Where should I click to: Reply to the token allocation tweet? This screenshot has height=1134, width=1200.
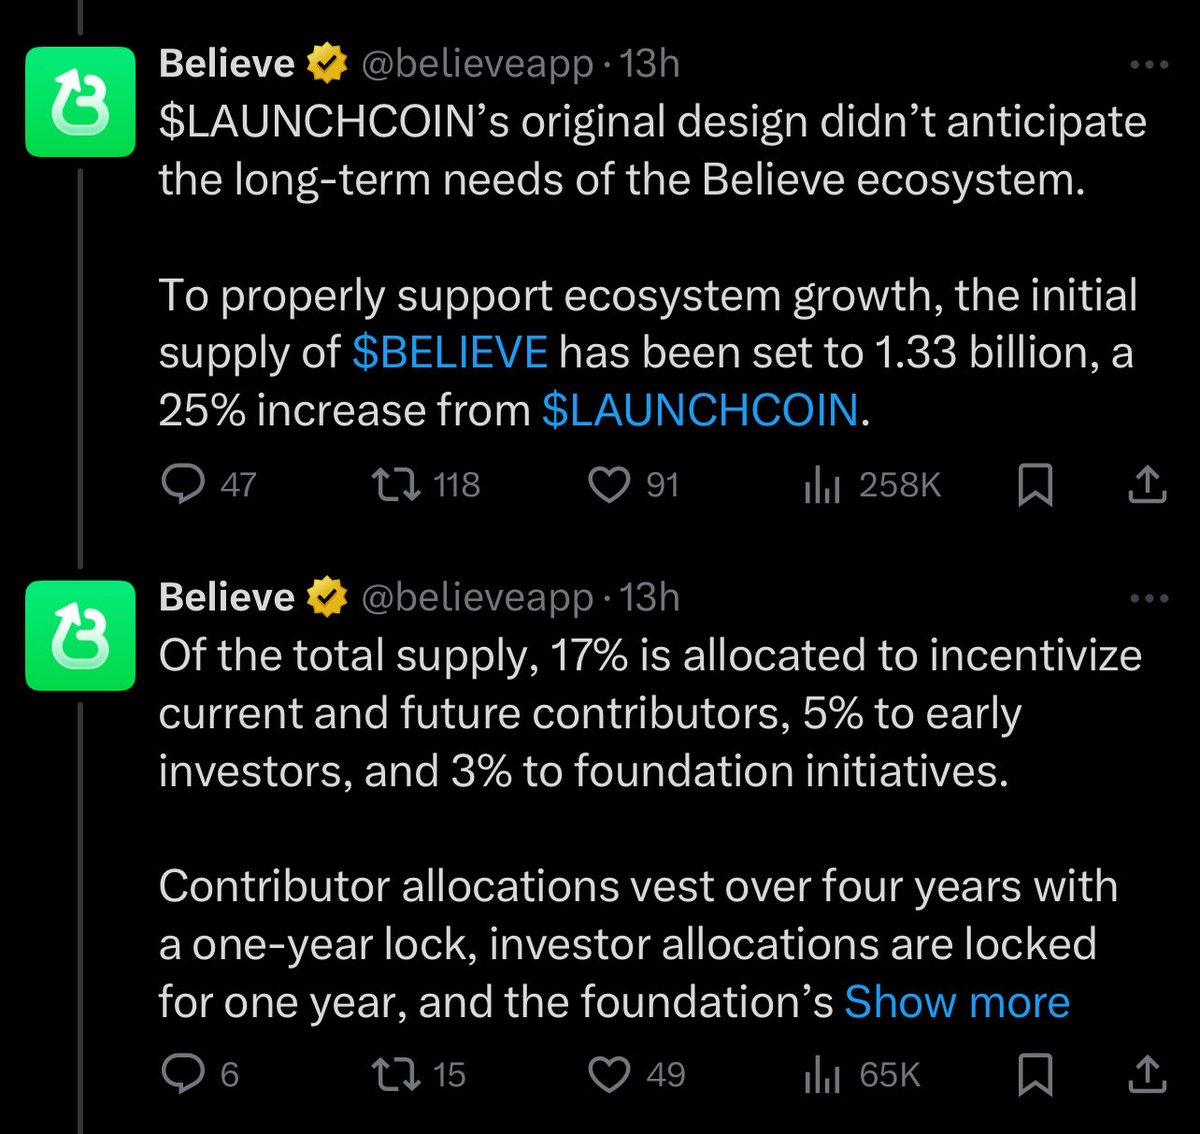point(183,1075)
